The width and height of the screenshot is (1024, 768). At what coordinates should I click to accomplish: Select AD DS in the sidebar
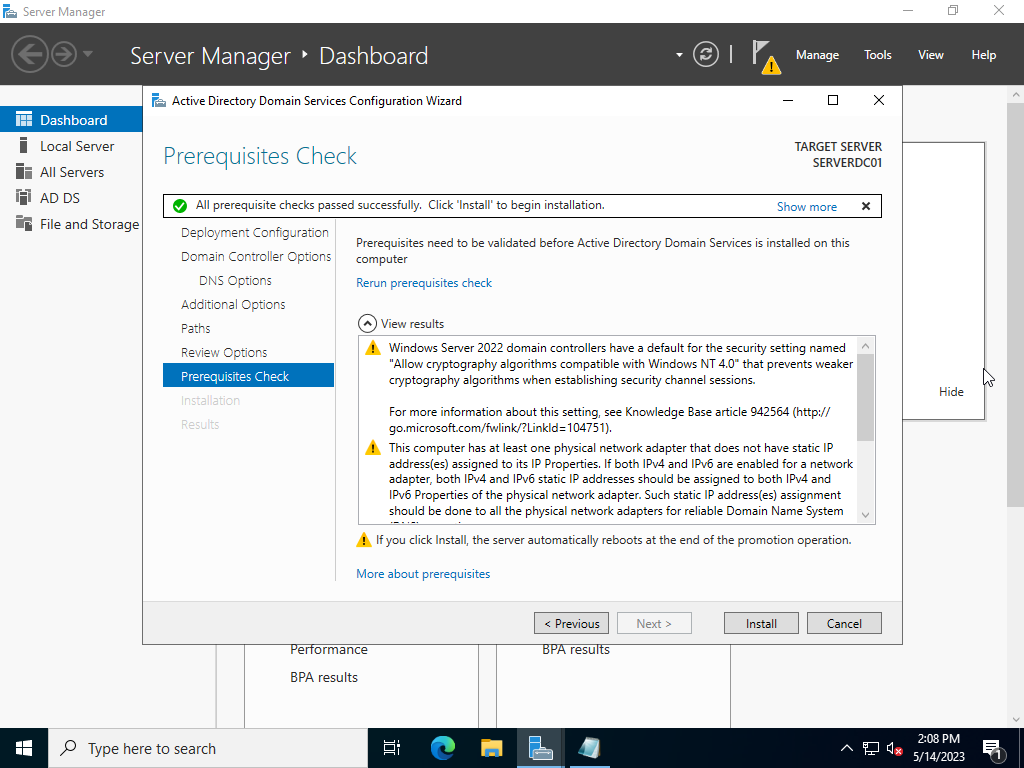(60, 198)
